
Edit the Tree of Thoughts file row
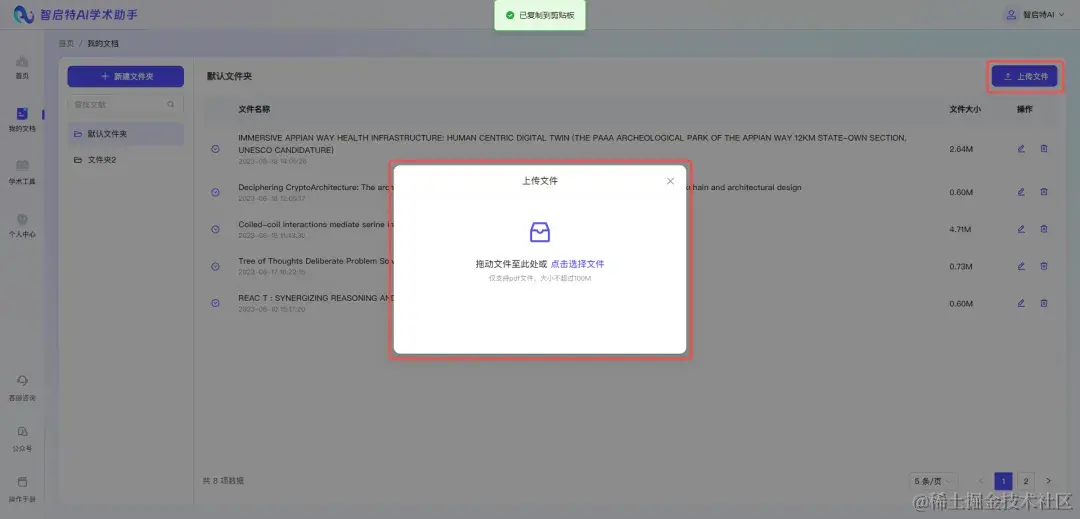(x=1021, y=266)
